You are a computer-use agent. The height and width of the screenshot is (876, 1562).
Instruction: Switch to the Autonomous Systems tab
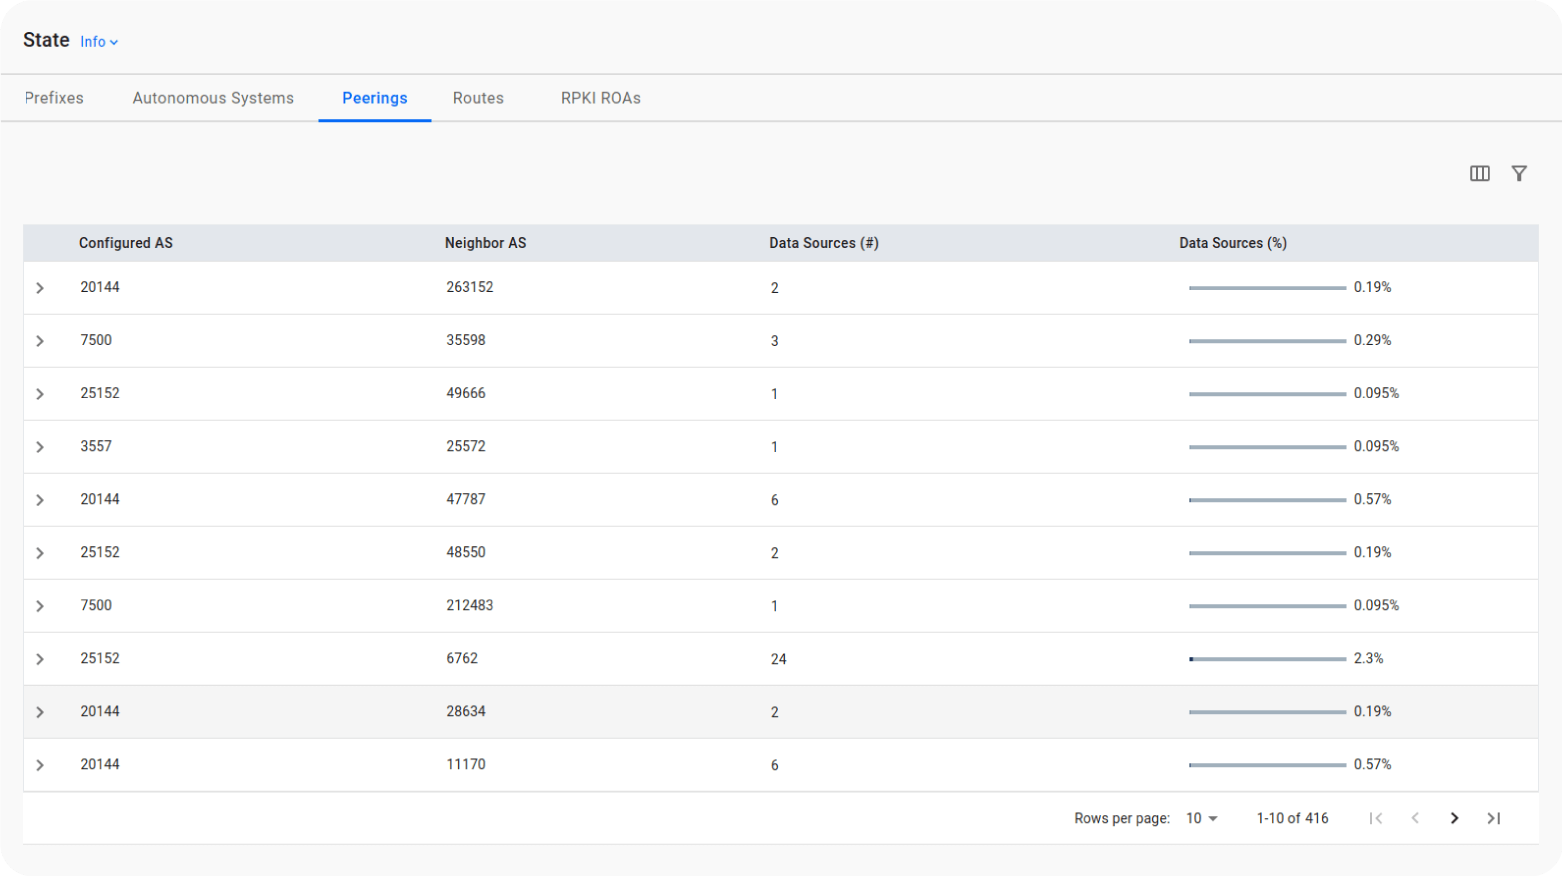pyautogui.click(x=213, y=98)
